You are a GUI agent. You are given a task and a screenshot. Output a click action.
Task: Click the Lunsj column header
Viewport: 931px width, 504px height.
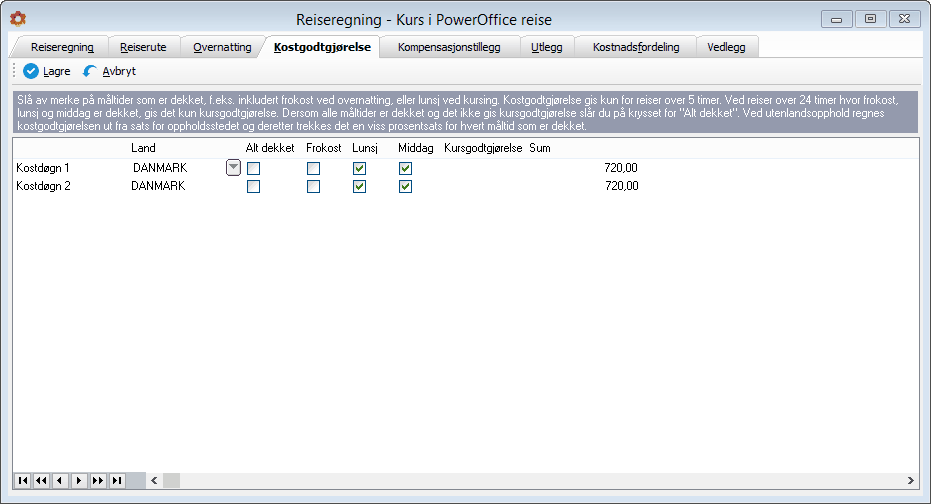[365, 148]
